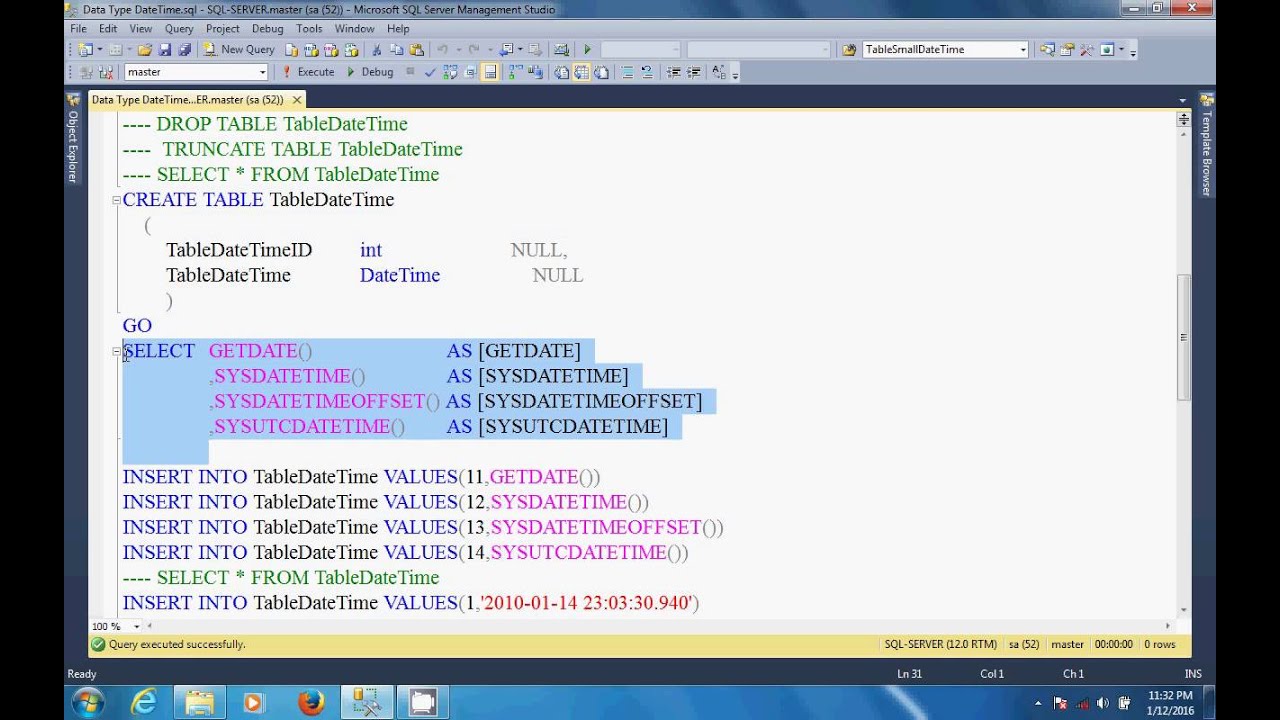
Task: Open the New Project dropdown arrow
Action: [100, 49]
